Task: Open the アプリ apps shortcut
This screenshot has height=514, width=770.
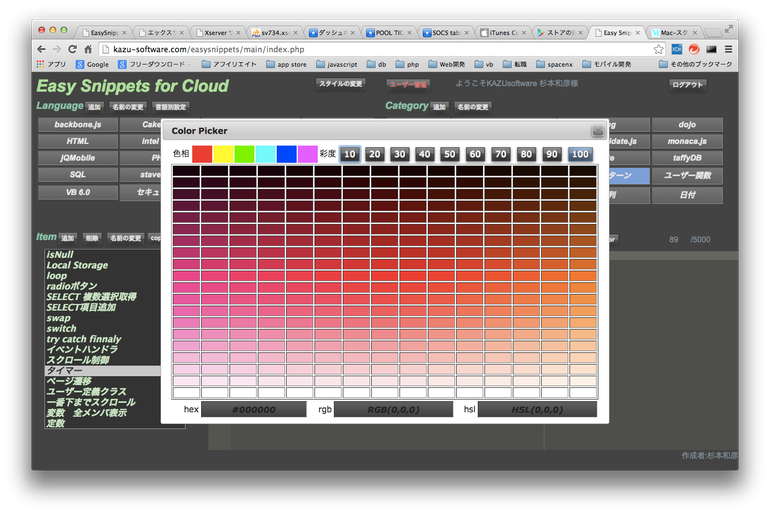Action: click(x=52, y=64)
